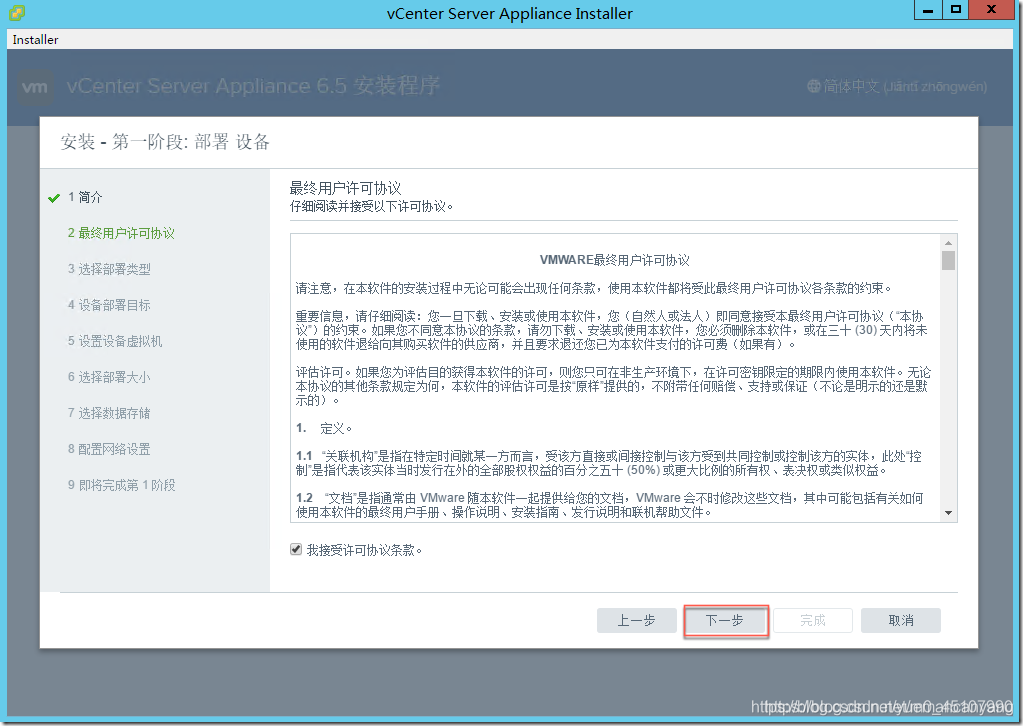Screen dimensions: 1023x726
Task: Click the 上一步 button
Action: (636, 620)
